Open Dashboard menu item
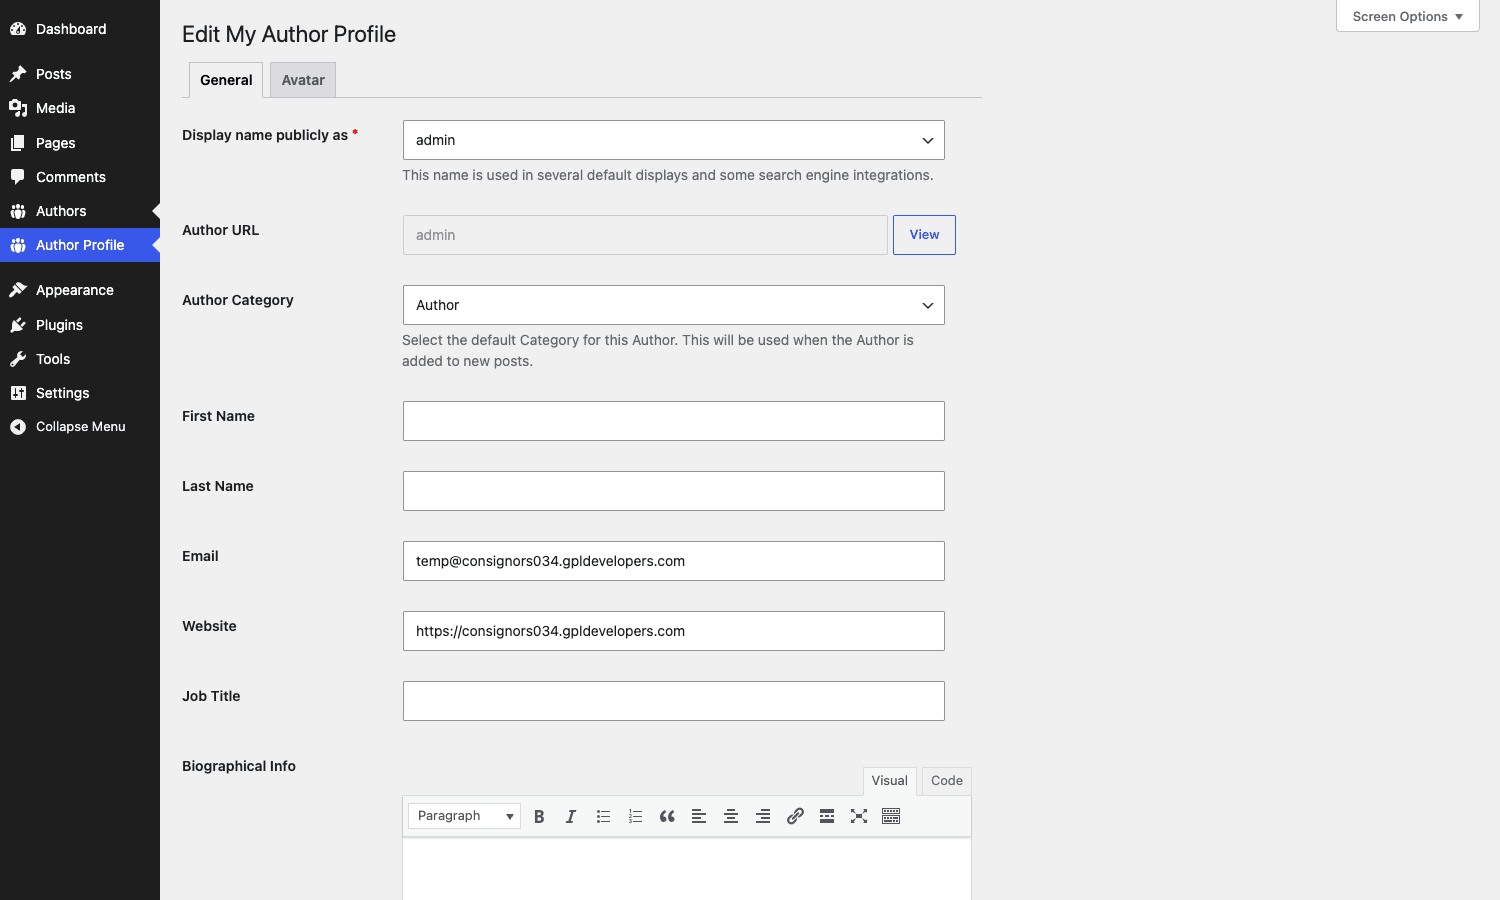Screen dimensions: 1500x900 pos(80,29)
